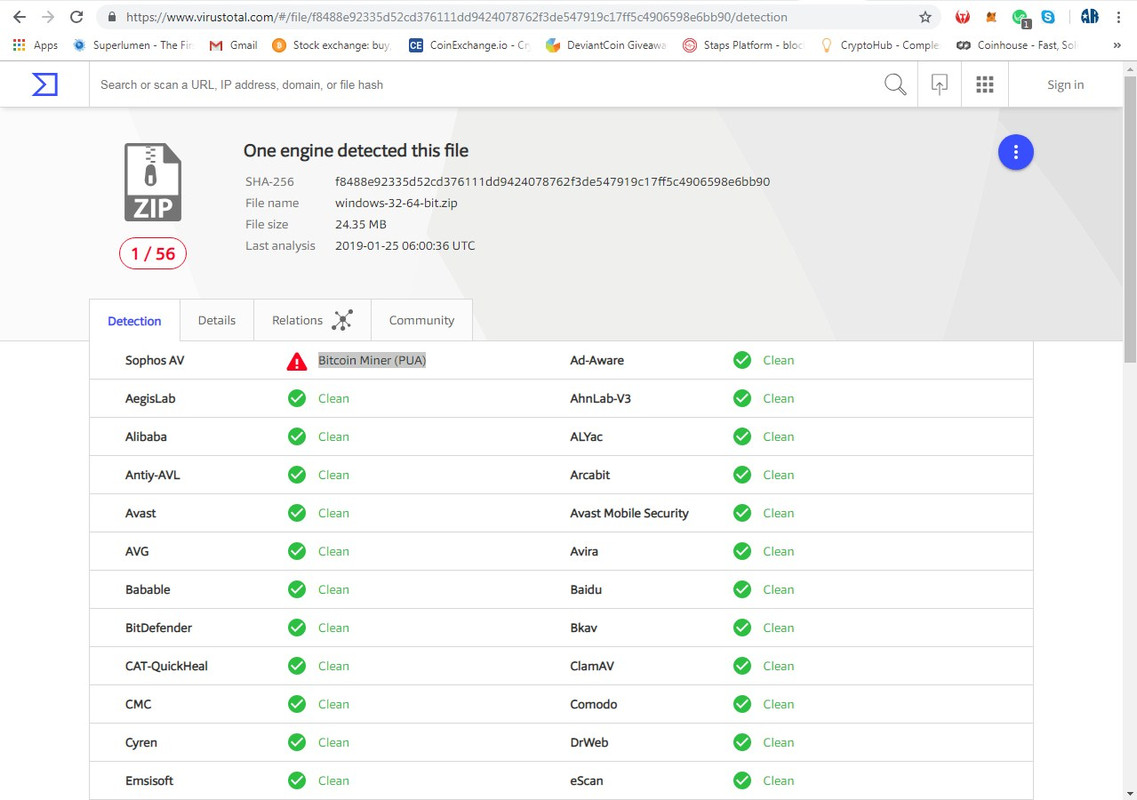The height and width of the screenshot is (800, 1137).
Task: Click the last analysis date '2019-01-25 06:00:36 UTC'
Action: pos(405,246)
